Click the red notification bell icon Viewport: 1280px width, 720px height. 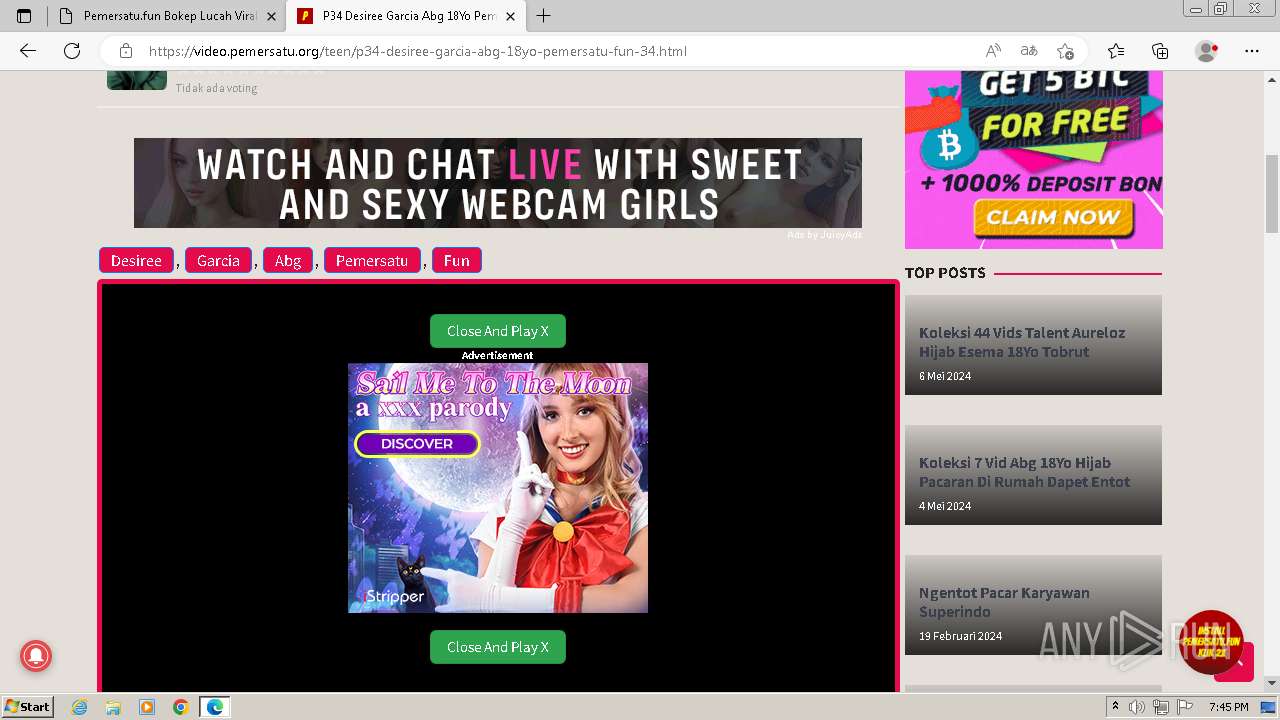pos(36,656)
